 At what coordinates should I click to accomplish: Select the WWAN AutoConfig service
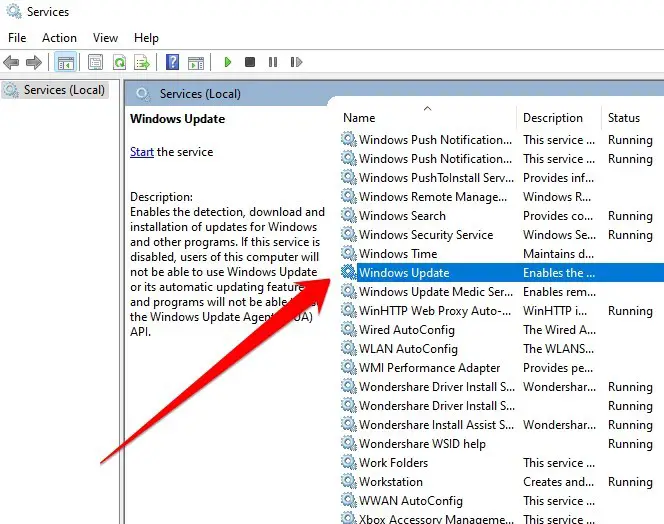pyautogui.click(x=502, y=501)
